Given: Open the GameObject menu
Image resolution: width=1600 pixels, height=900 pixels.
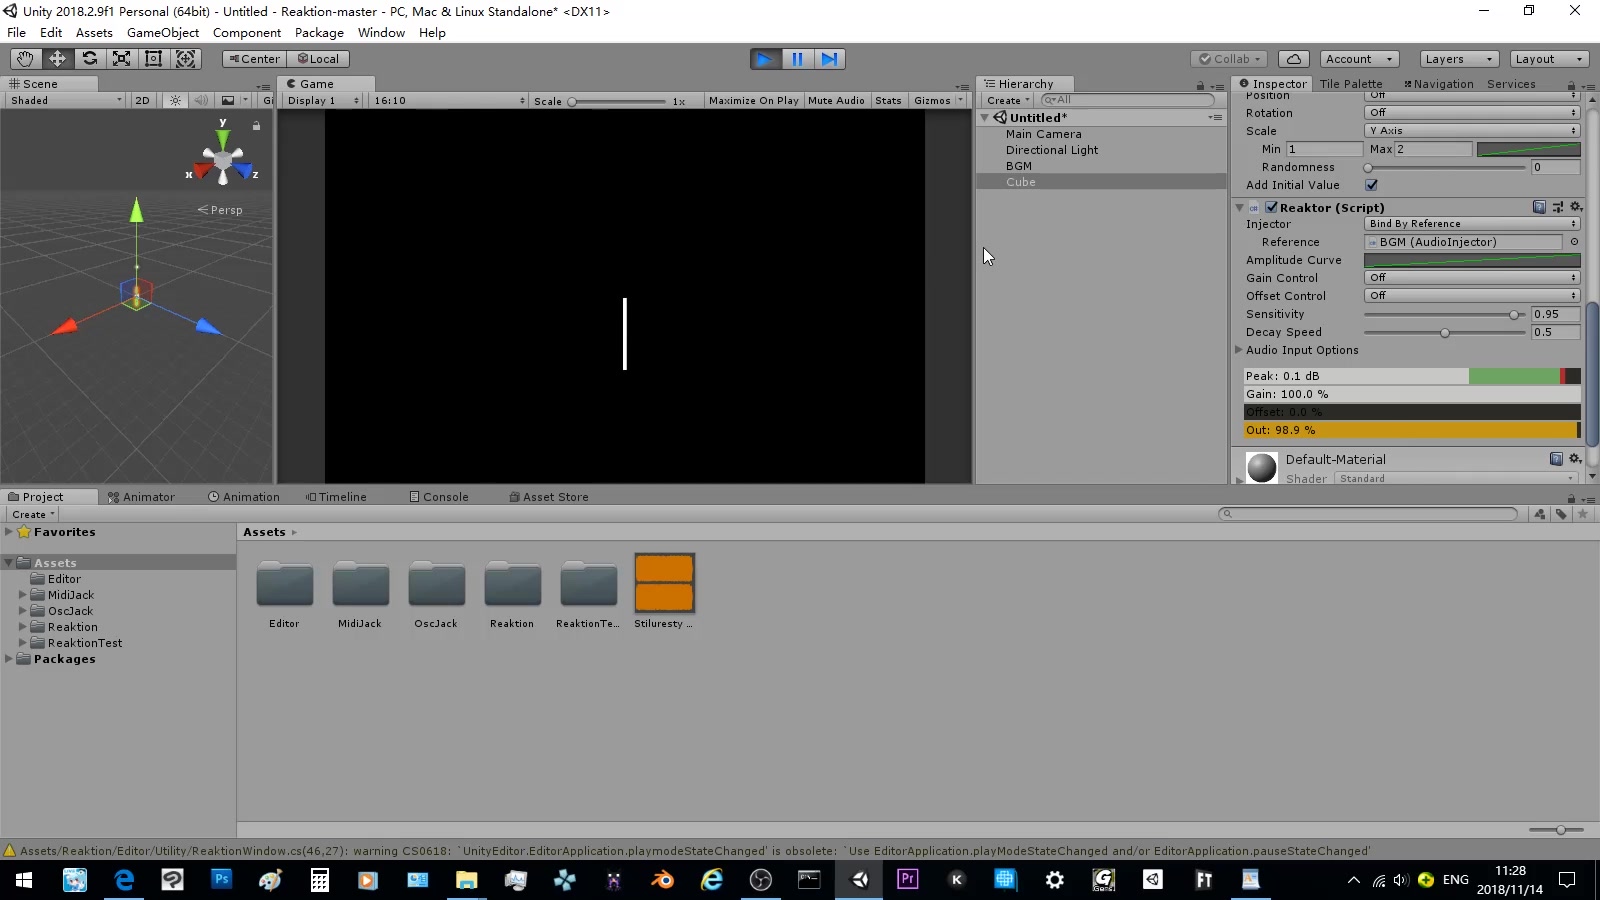Looking at the screenshot, I should 162,32.
